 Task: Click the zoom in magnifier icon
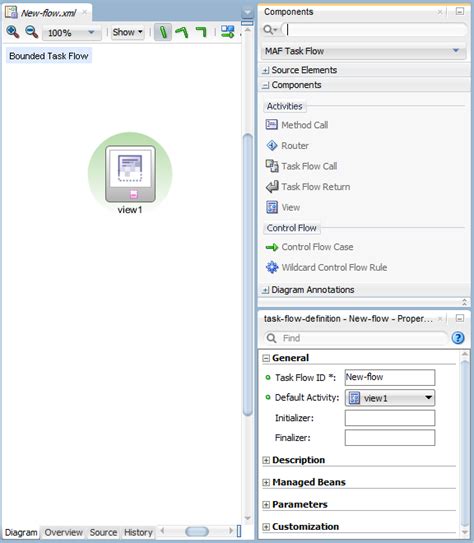12,32
